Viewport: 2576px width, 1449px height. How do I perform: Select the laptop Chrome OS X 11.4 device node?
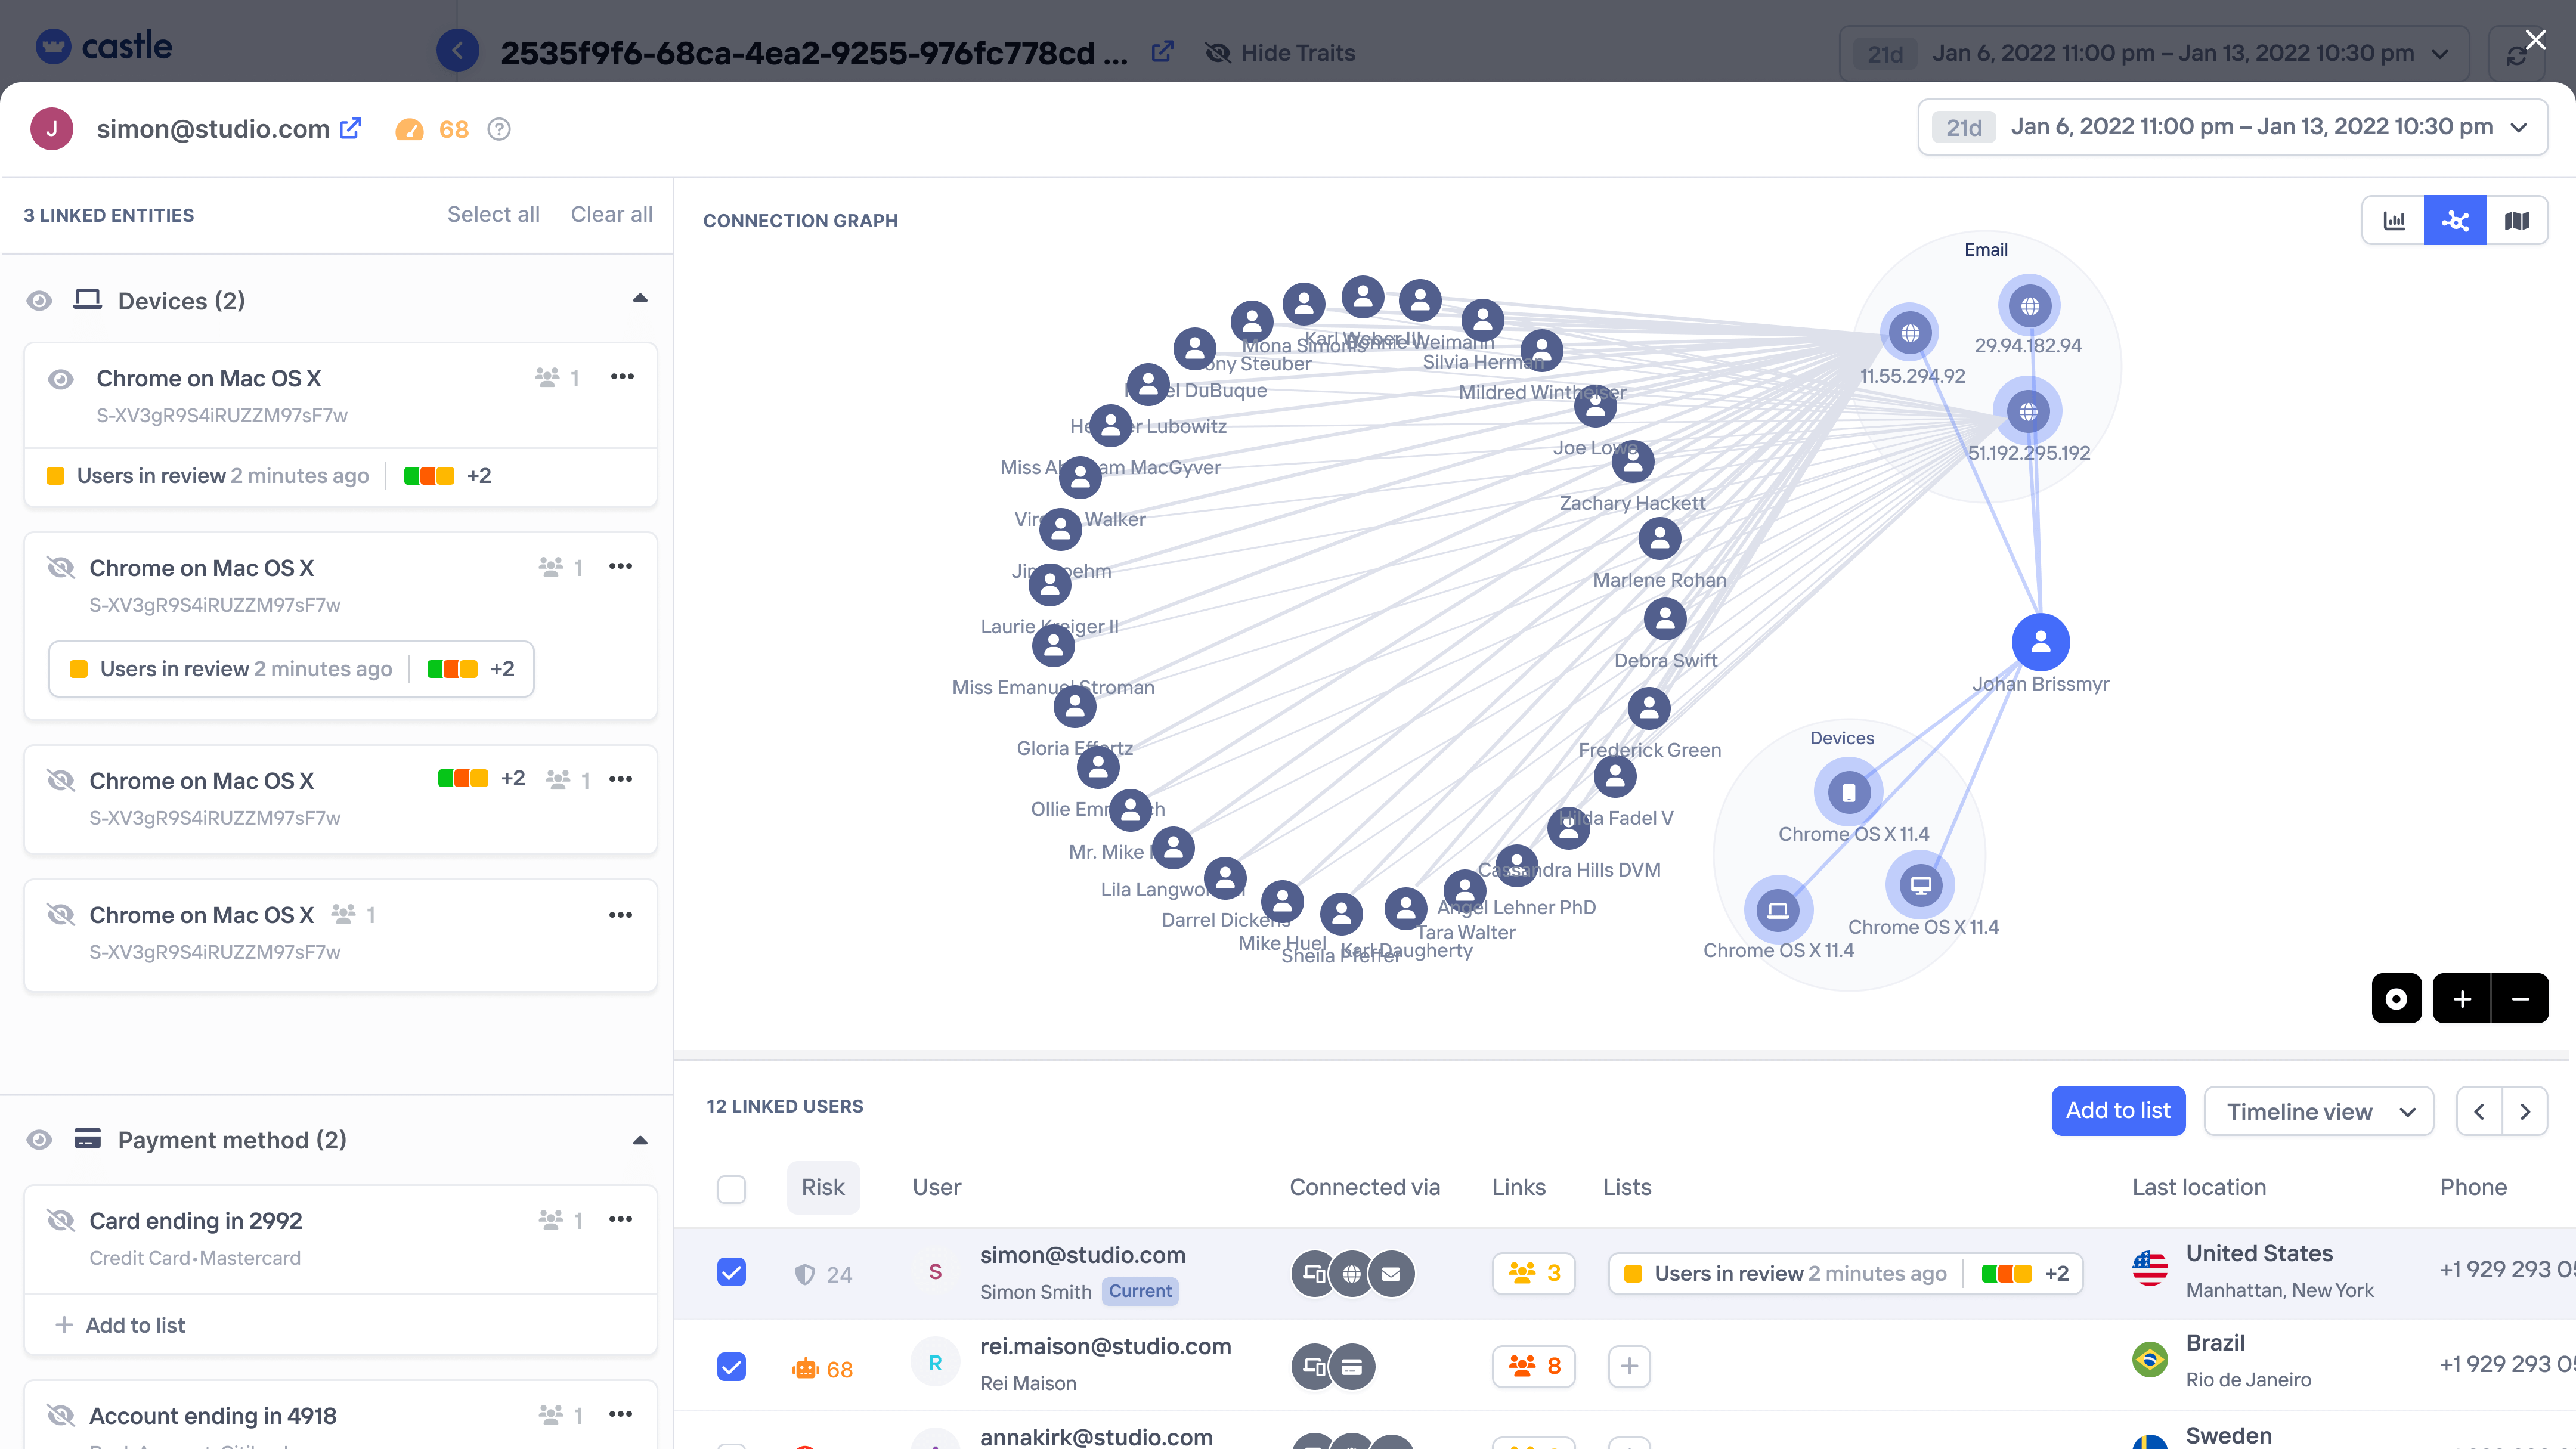pyautogui.click(x=1777, y=910)
